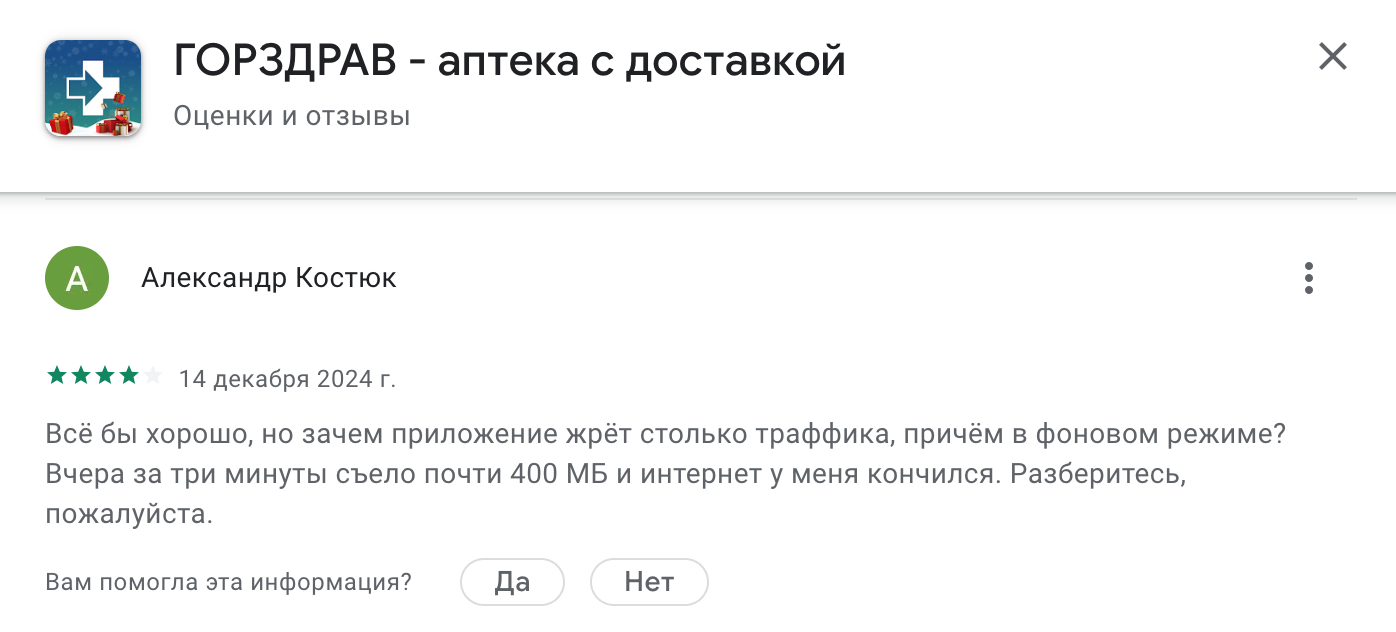
Task: Click the empty fifth rating star
Action: [x=152, y=376]
